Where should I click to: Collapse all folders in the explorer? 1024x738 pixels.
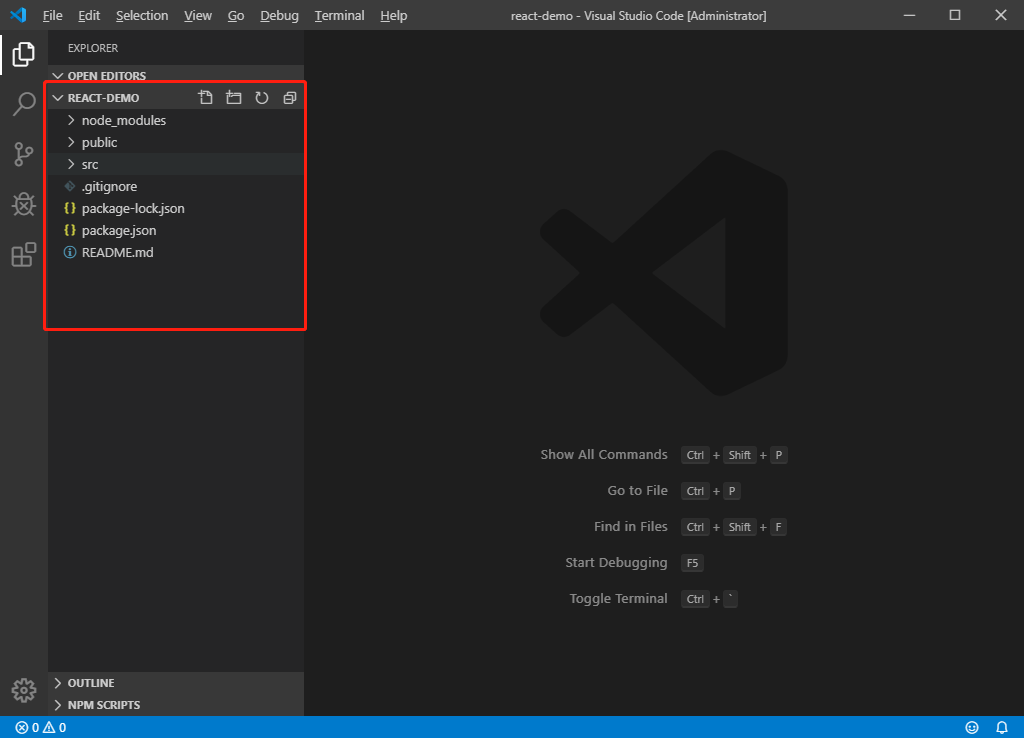[289, 97]
